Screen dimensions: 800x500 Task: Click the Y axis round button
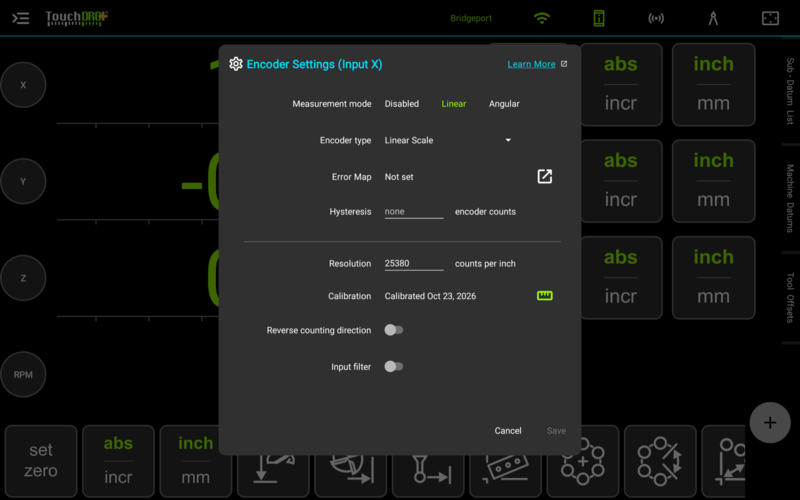pyautogui.click(x=23, y=181)
